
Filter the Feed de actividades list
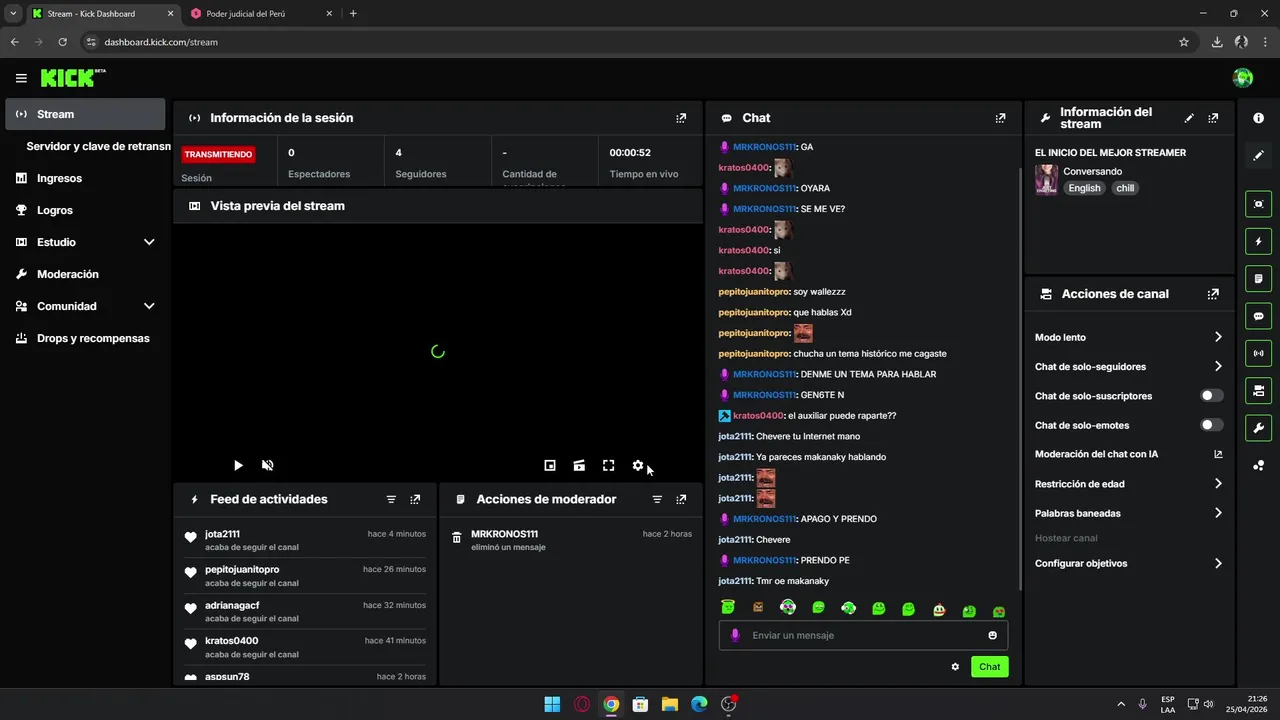click(x=391, y=499)
